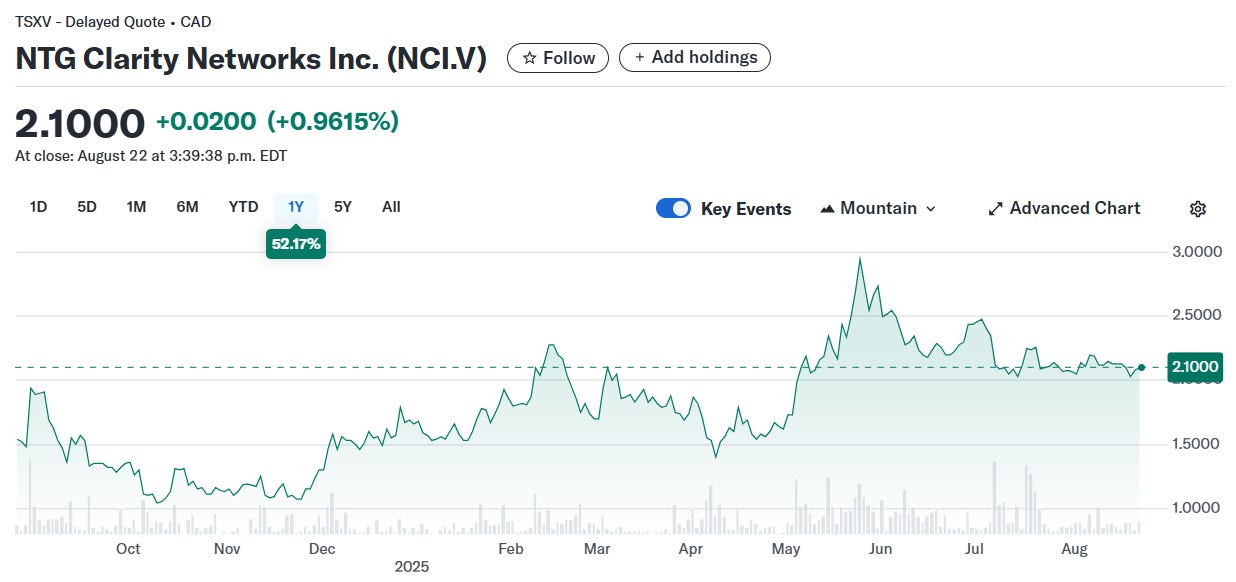Open the Mountain chart type dropdown
This screenshot has height=582, width=1236.
click(x=878, y=208)
